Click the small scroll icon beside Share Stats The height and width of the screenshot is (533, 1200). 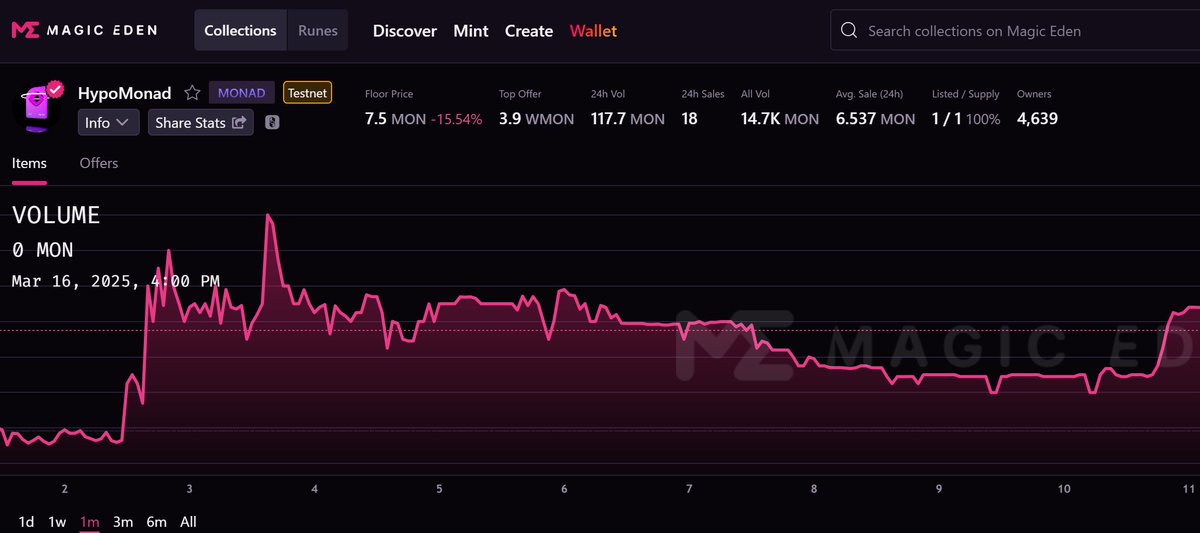coord(272,123)
